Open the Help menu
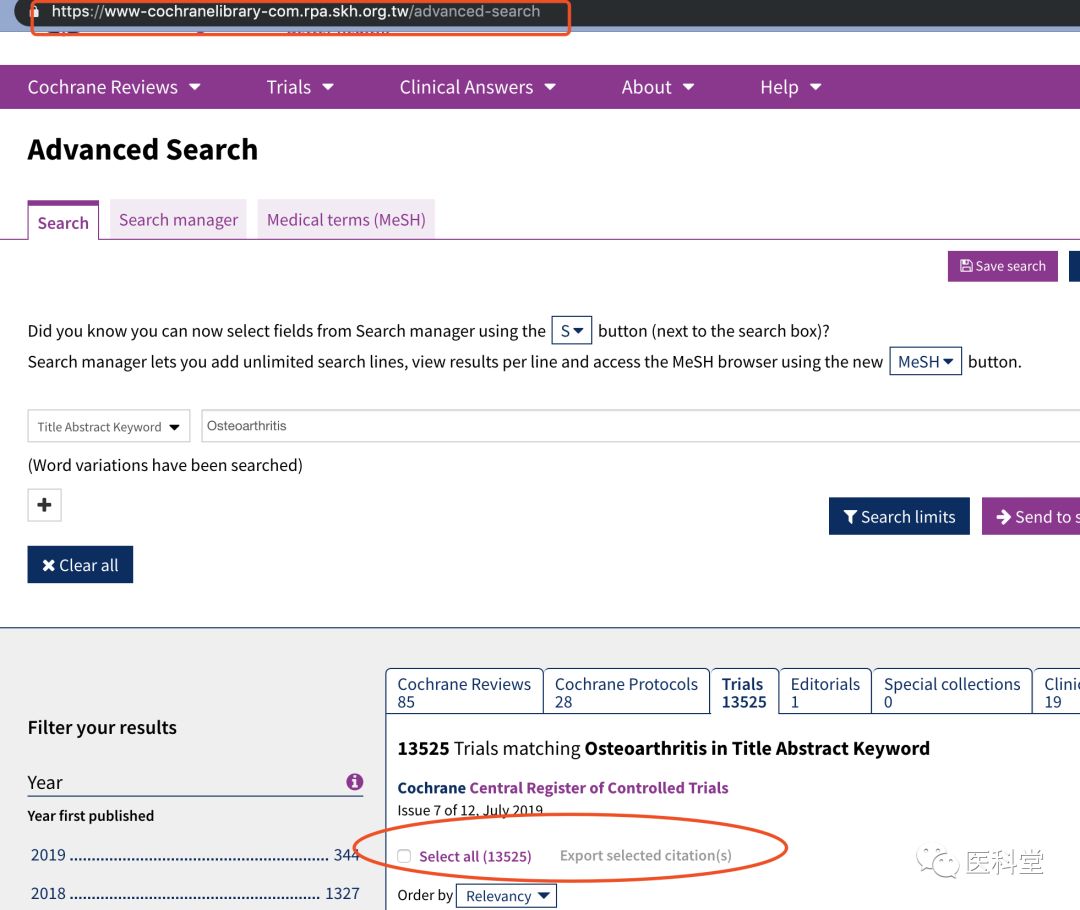The image size is (1080, 910). click(x=790, y=87)
